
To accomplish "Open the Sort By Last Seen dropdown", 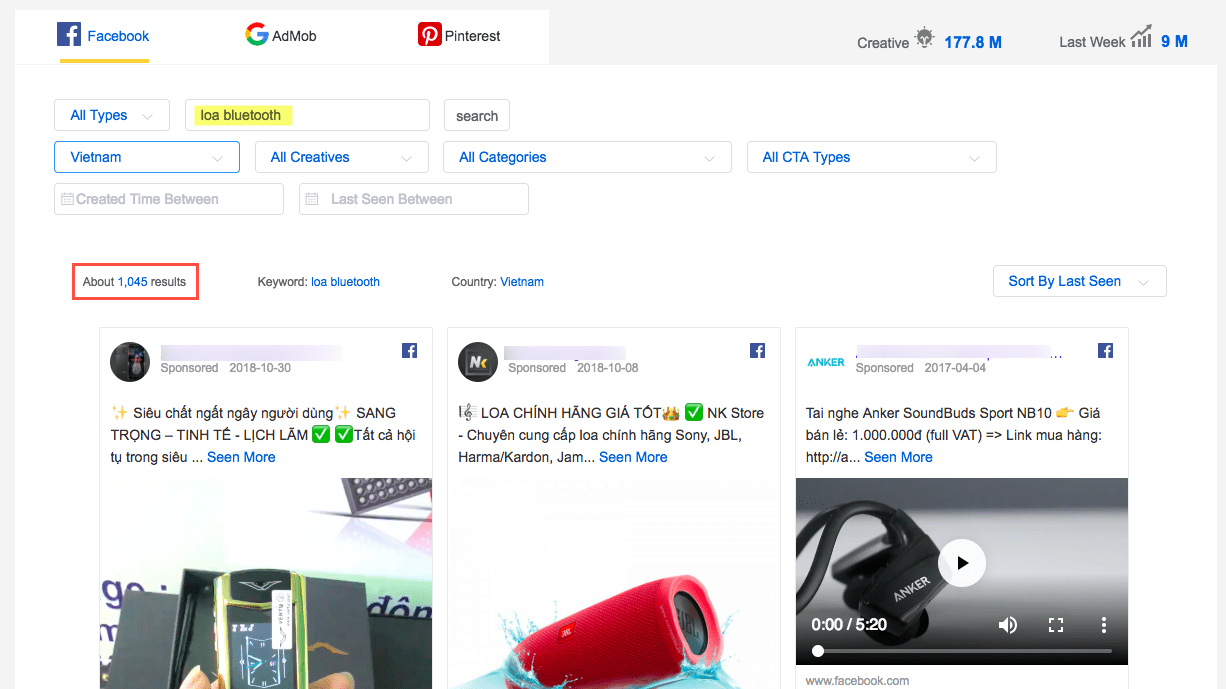I will (x=1080, y=281).
